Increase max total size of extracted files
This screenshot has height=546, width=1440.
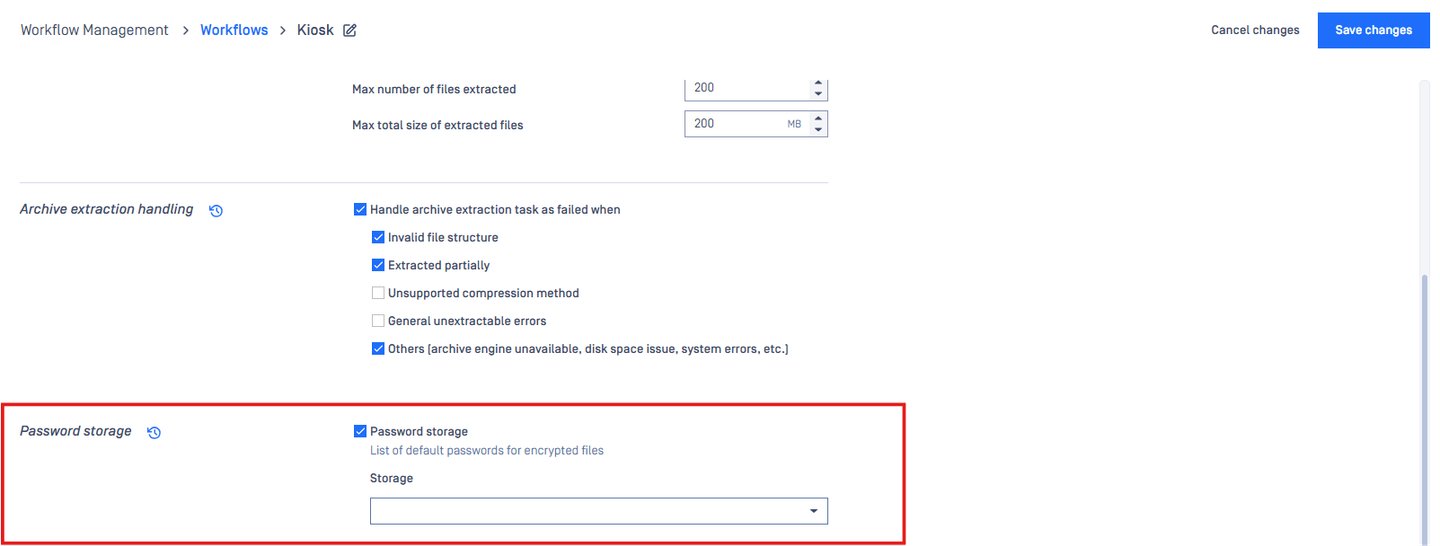pos(818,119)
